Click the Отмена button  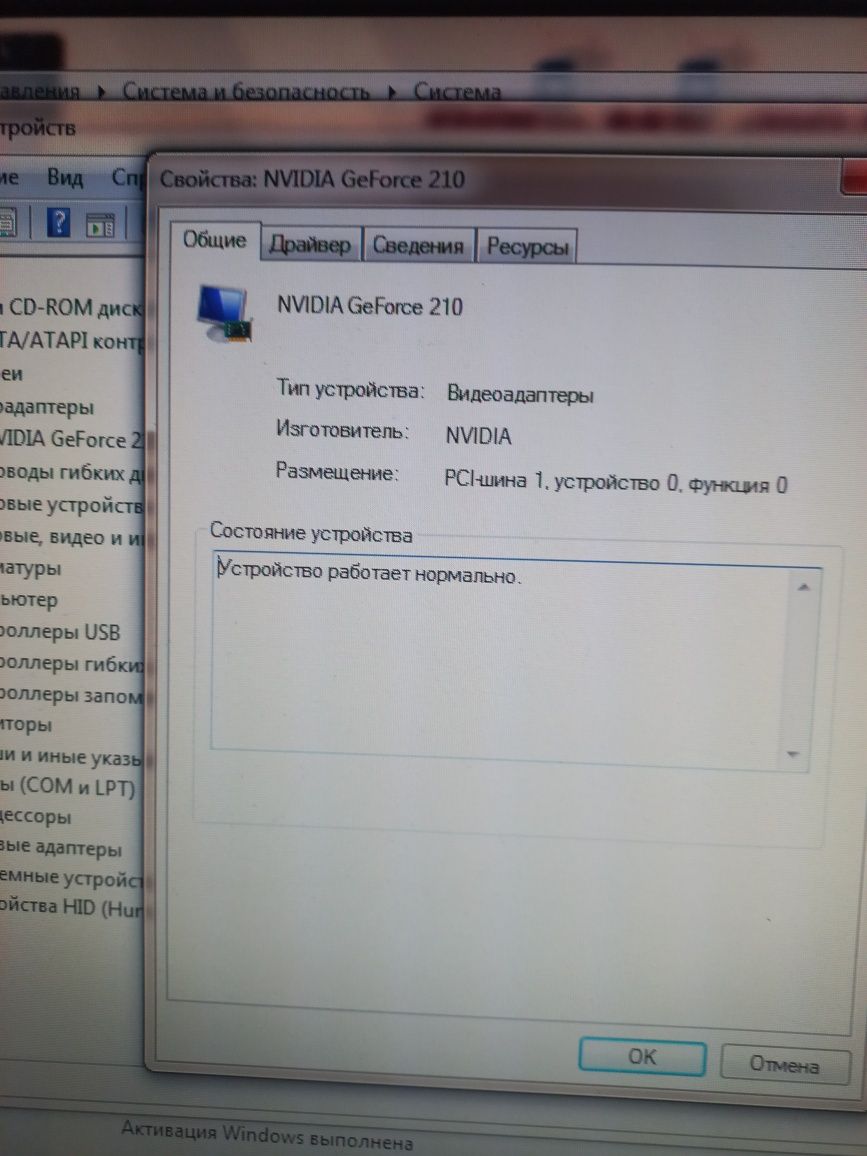pyautogui.click(x=784, y=1064)
